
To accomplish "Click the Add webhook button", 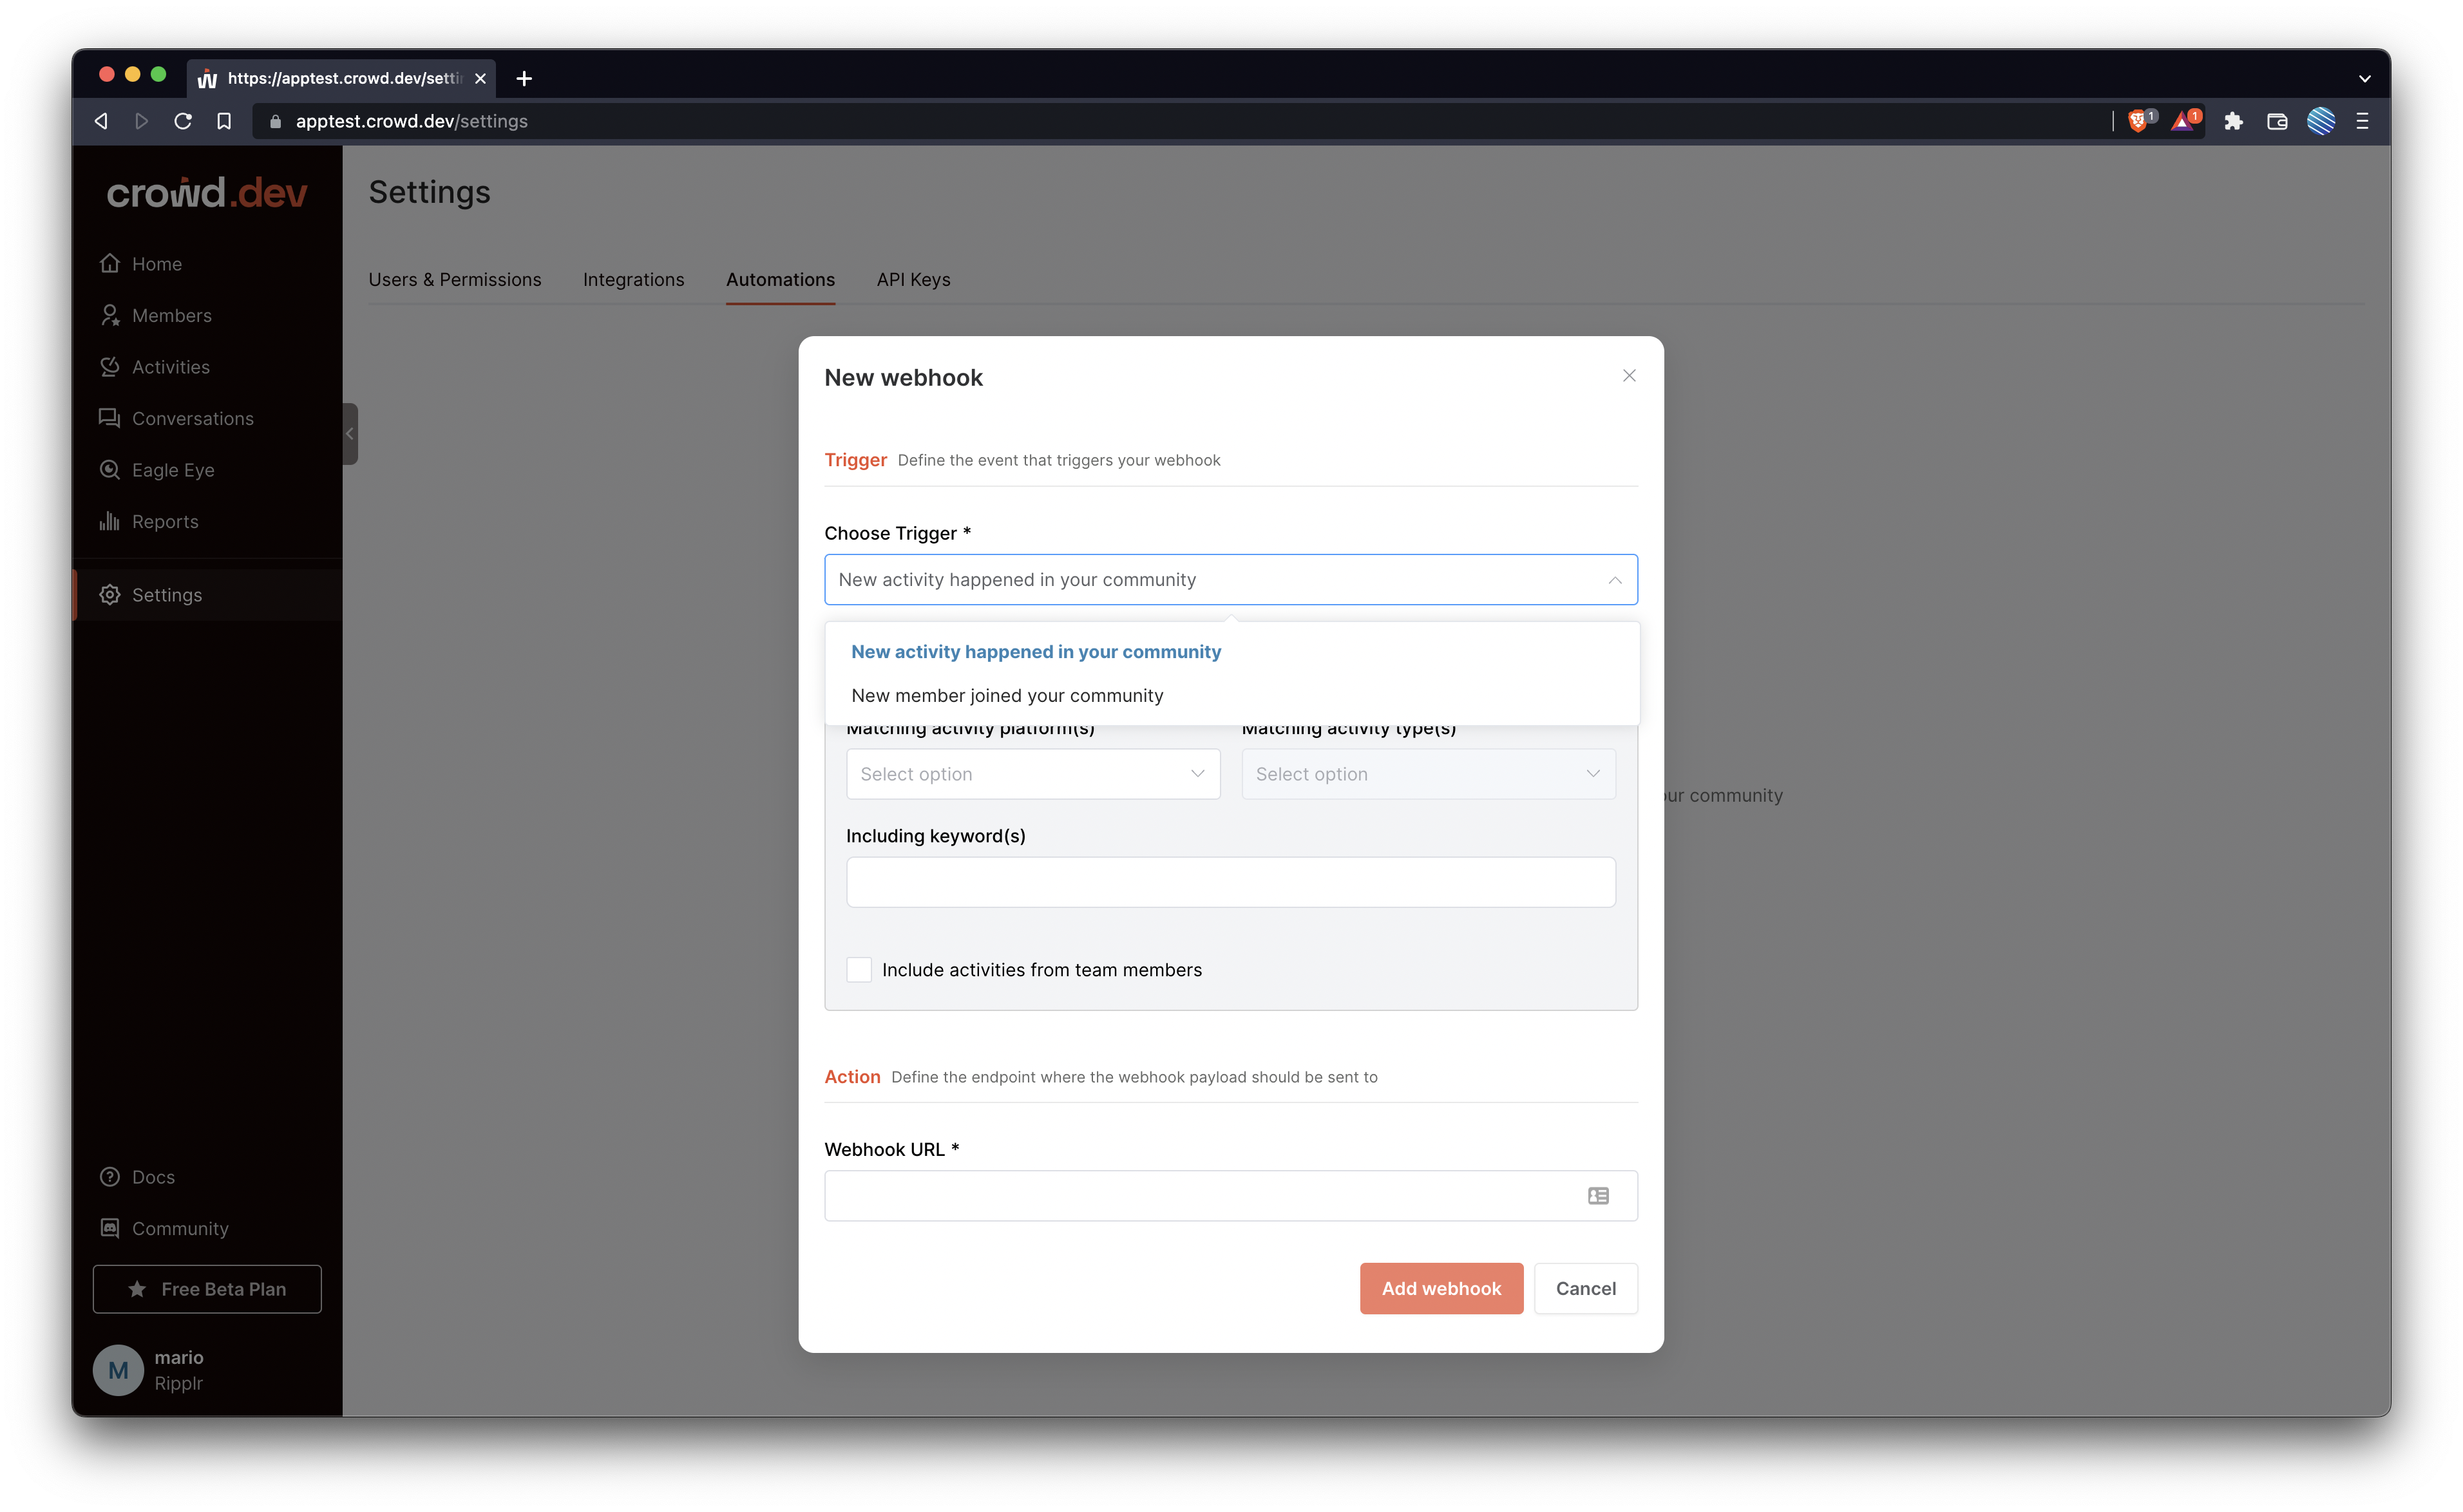I will tap(1441, 1288).
